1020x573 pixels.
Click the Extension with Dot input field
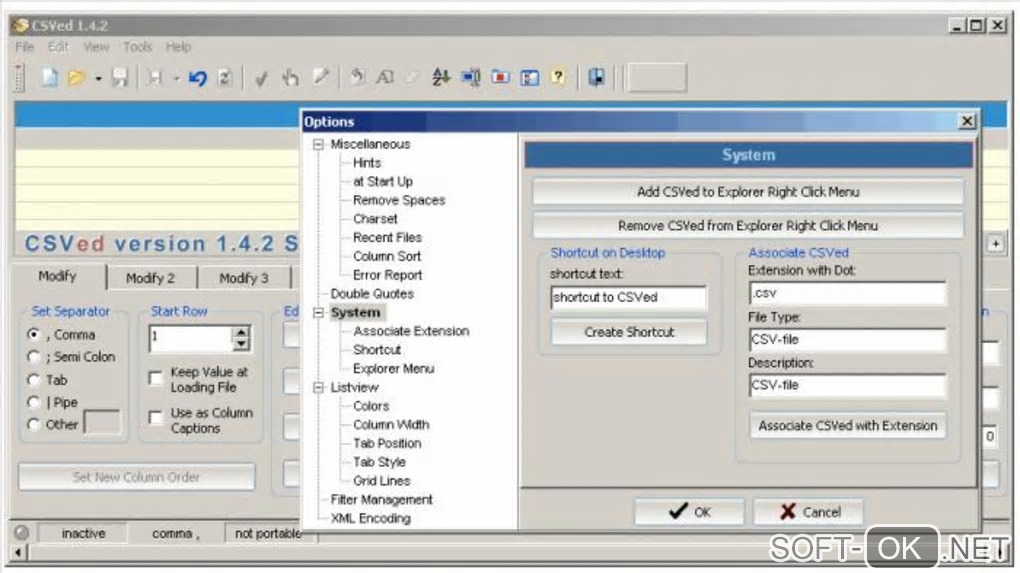coord(848,293)
